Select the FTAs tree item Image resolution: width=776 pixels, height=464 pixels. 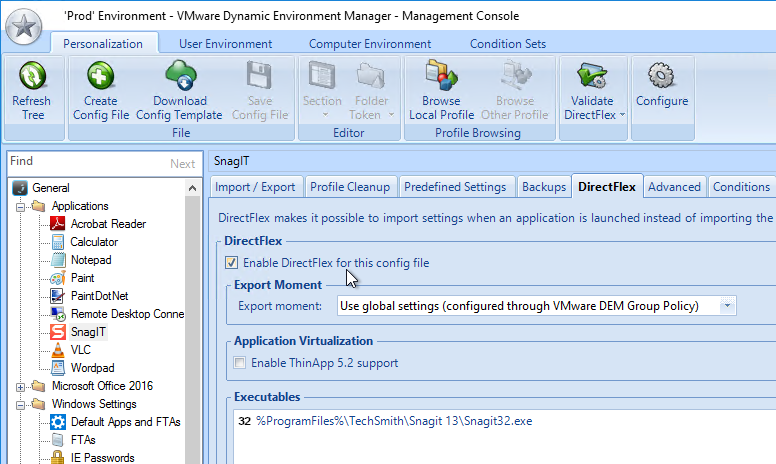pyautogui.click(x=83, y=440)
